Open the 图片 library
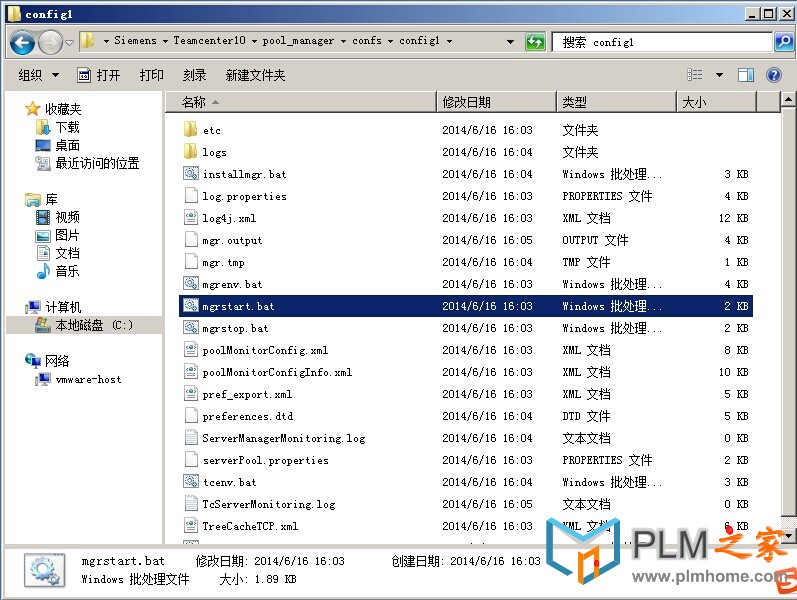Viewport: 797px width, 600px height. [x=58, y=235]
